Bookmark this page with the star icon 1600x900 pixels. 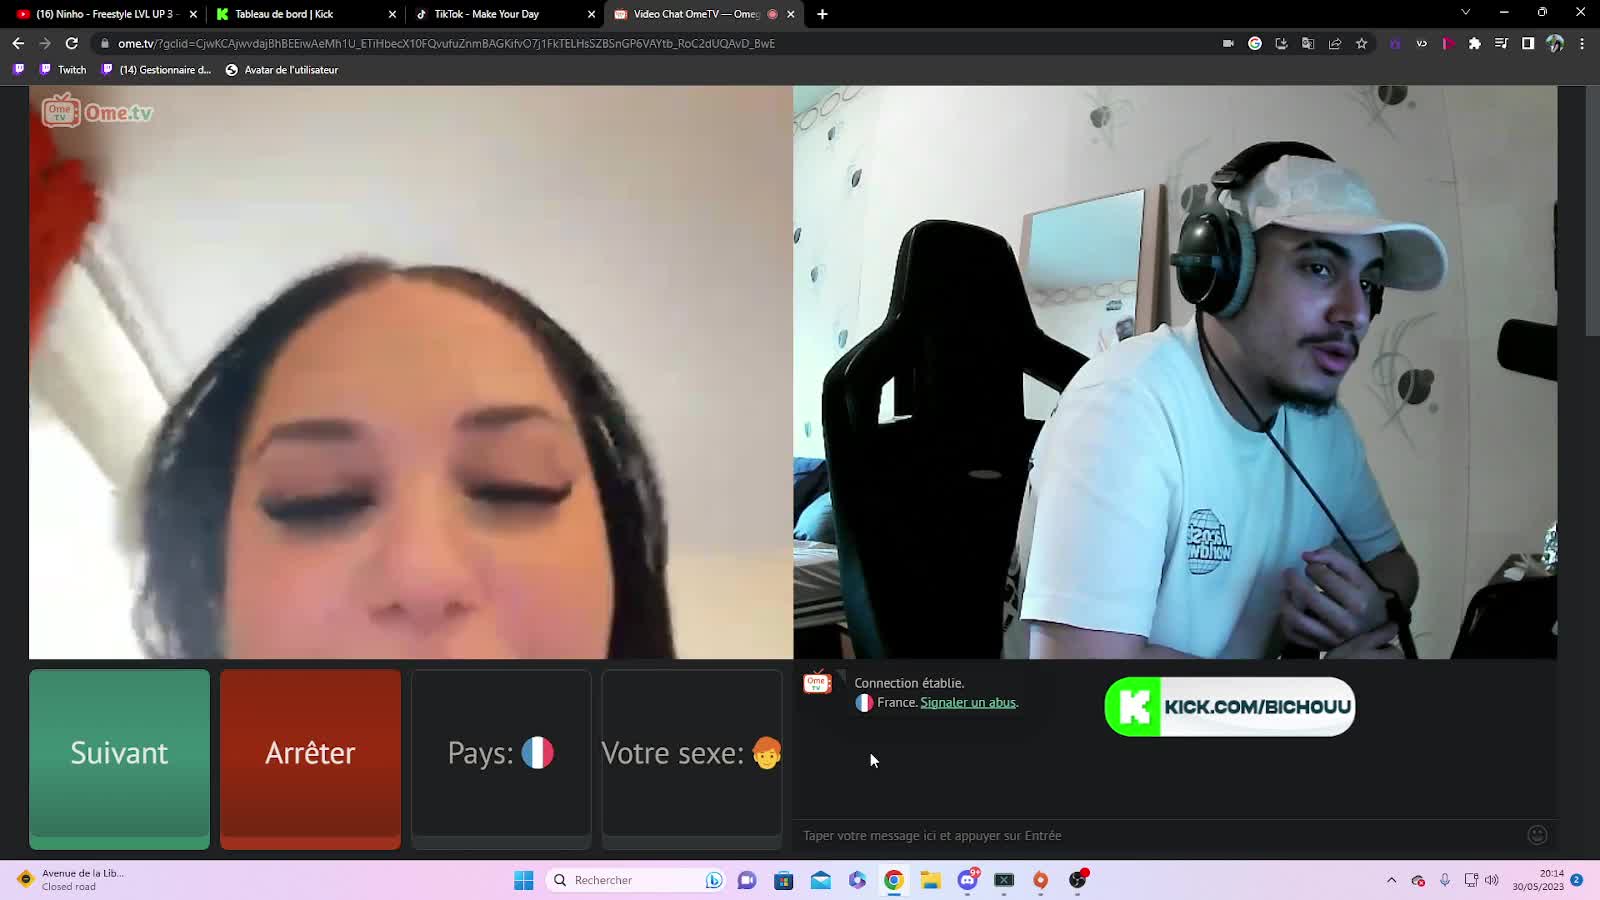click(1361, 44)
